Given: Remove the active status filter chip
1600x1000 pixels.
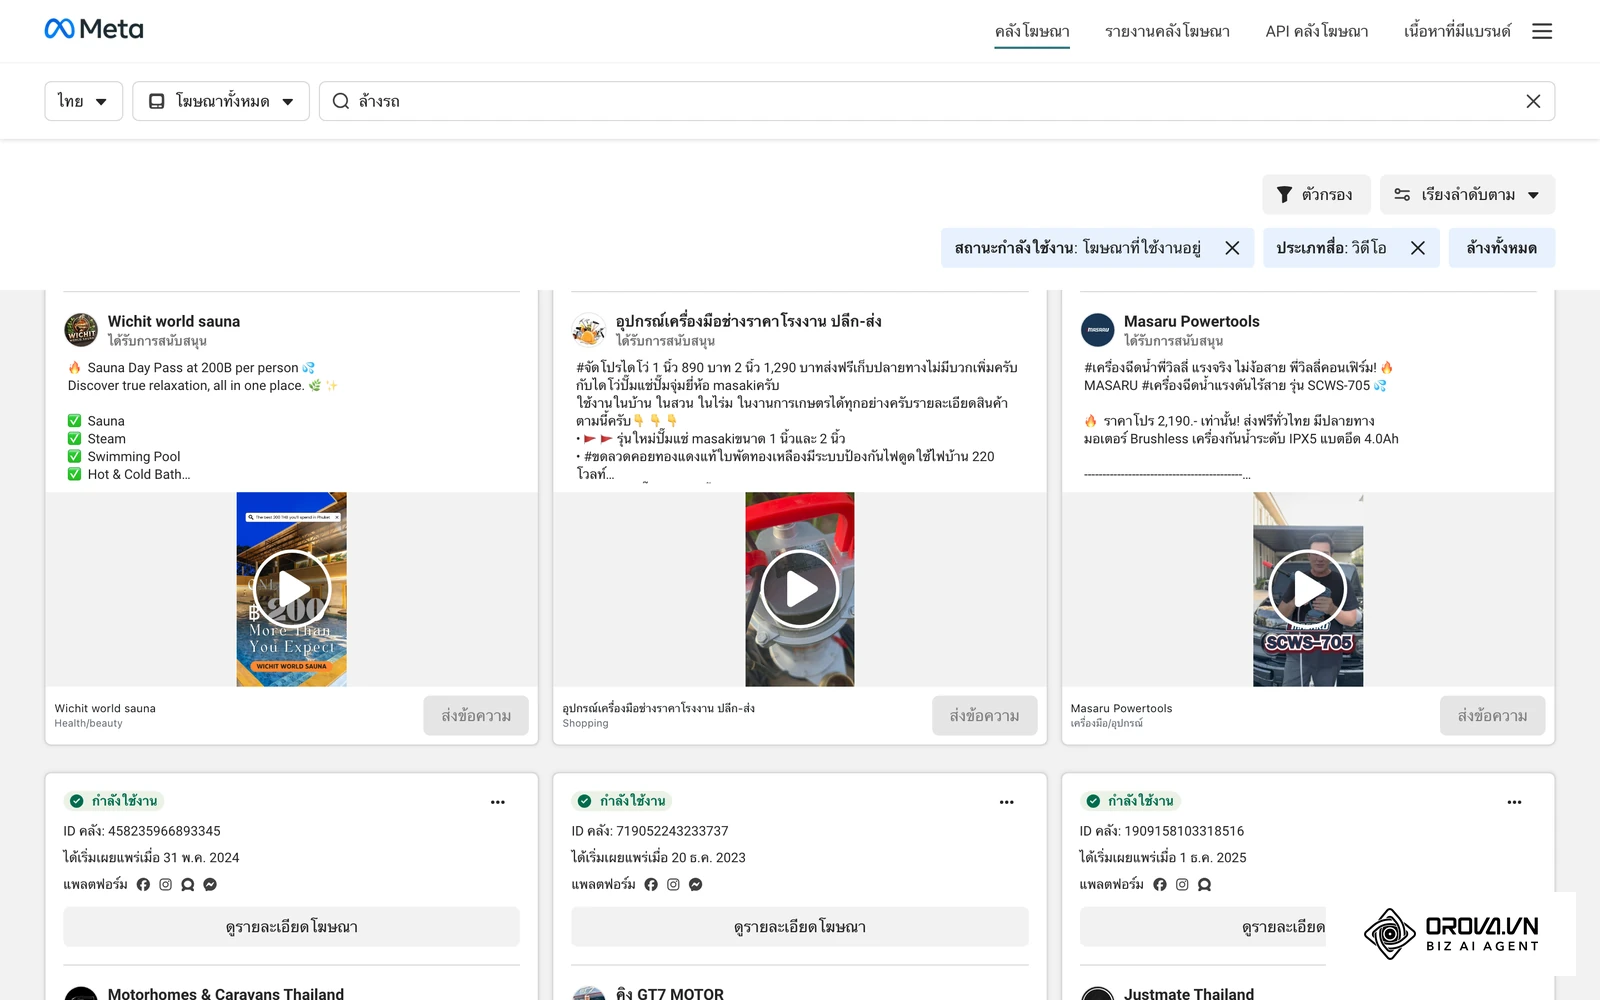Looking at the screenshot, I should (1232, 248).
